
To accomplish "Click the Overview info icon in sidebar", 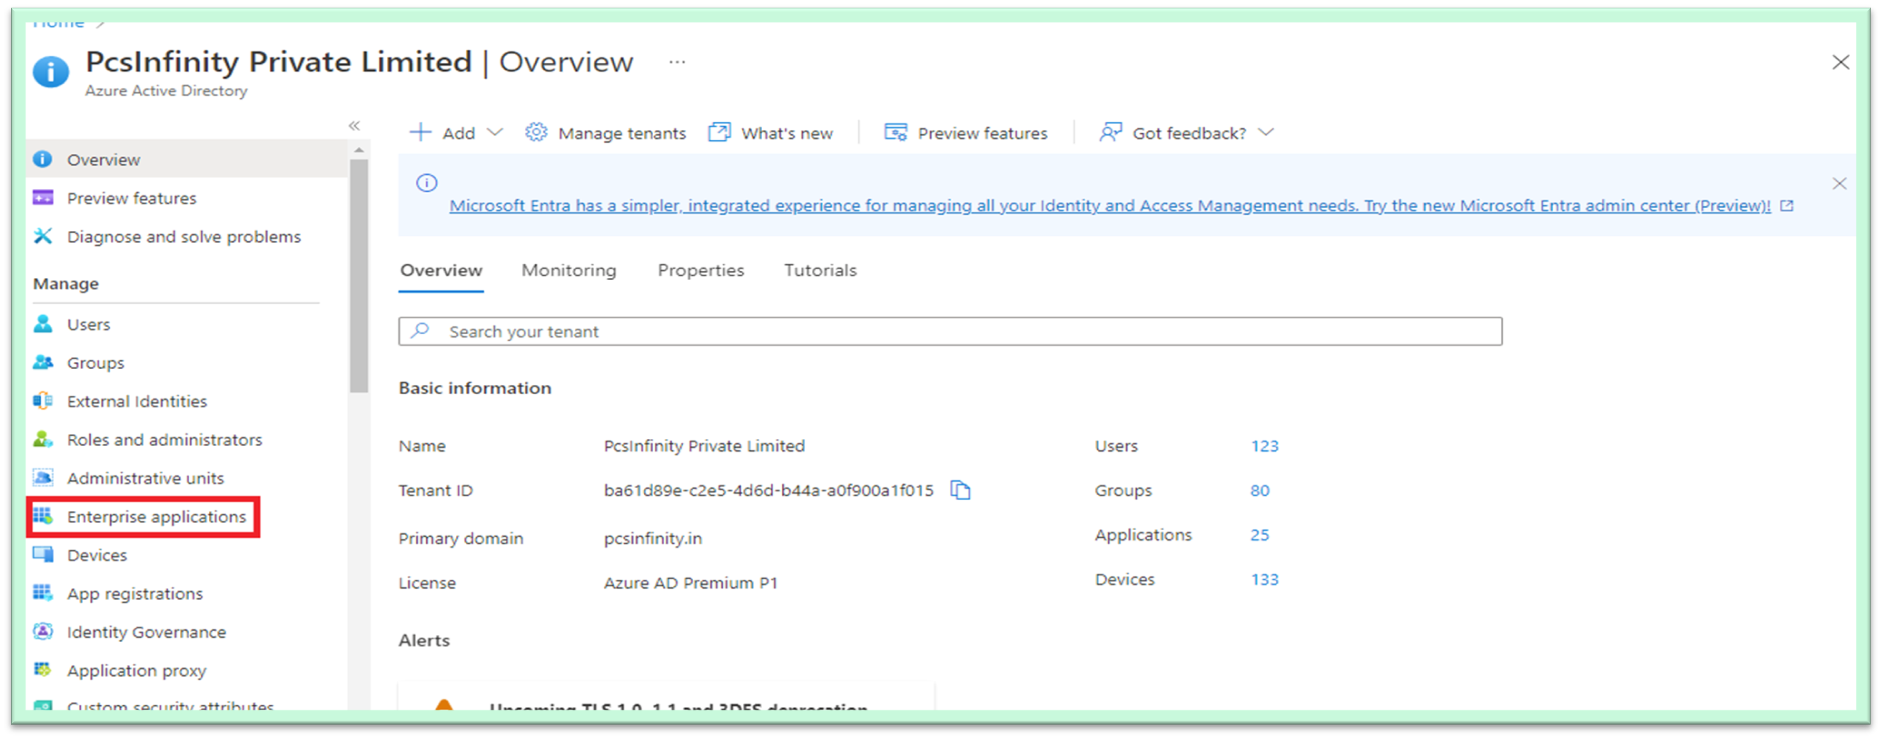I will [x=42, y=159].
